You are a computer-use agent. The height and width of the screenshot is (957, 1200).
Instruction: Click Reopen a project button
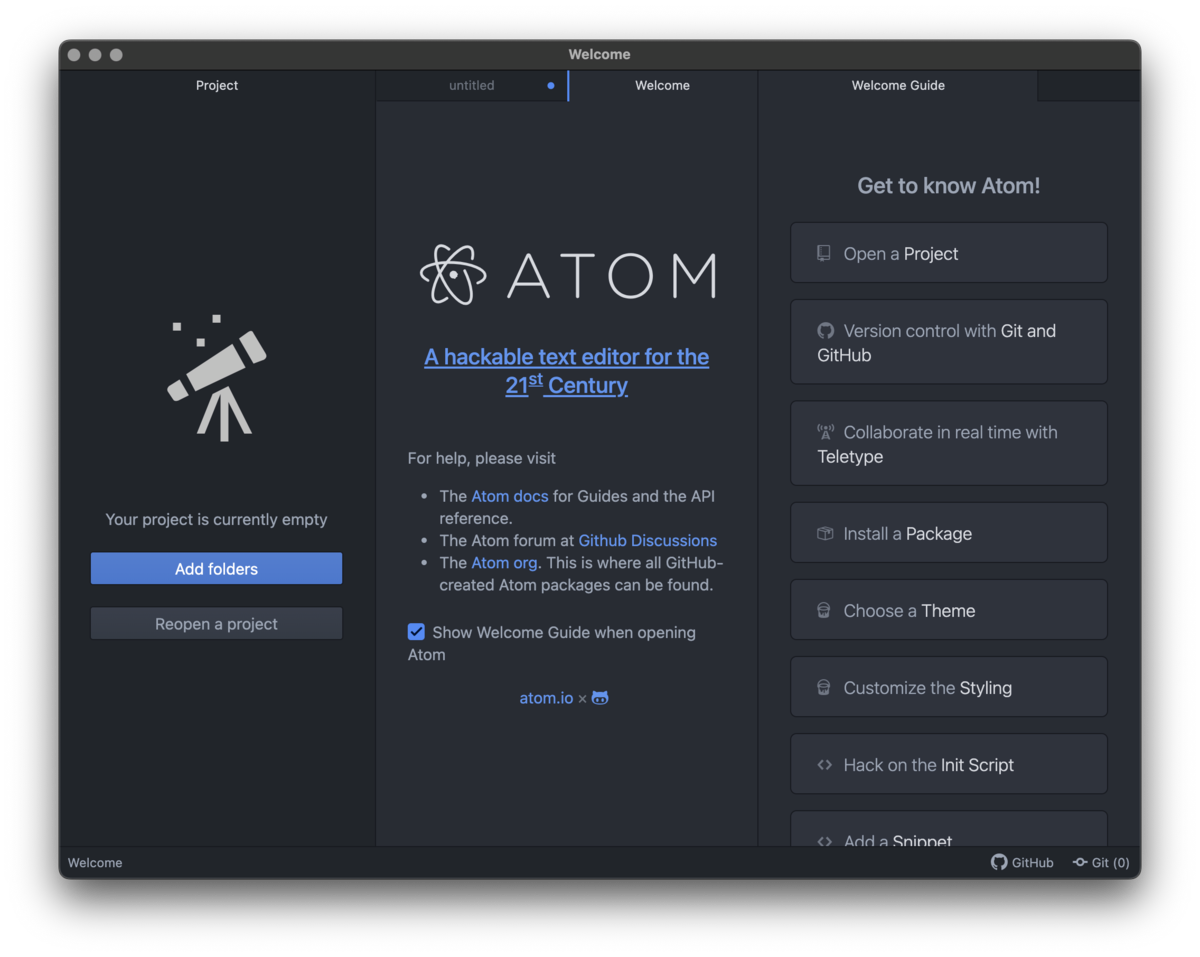216,623
